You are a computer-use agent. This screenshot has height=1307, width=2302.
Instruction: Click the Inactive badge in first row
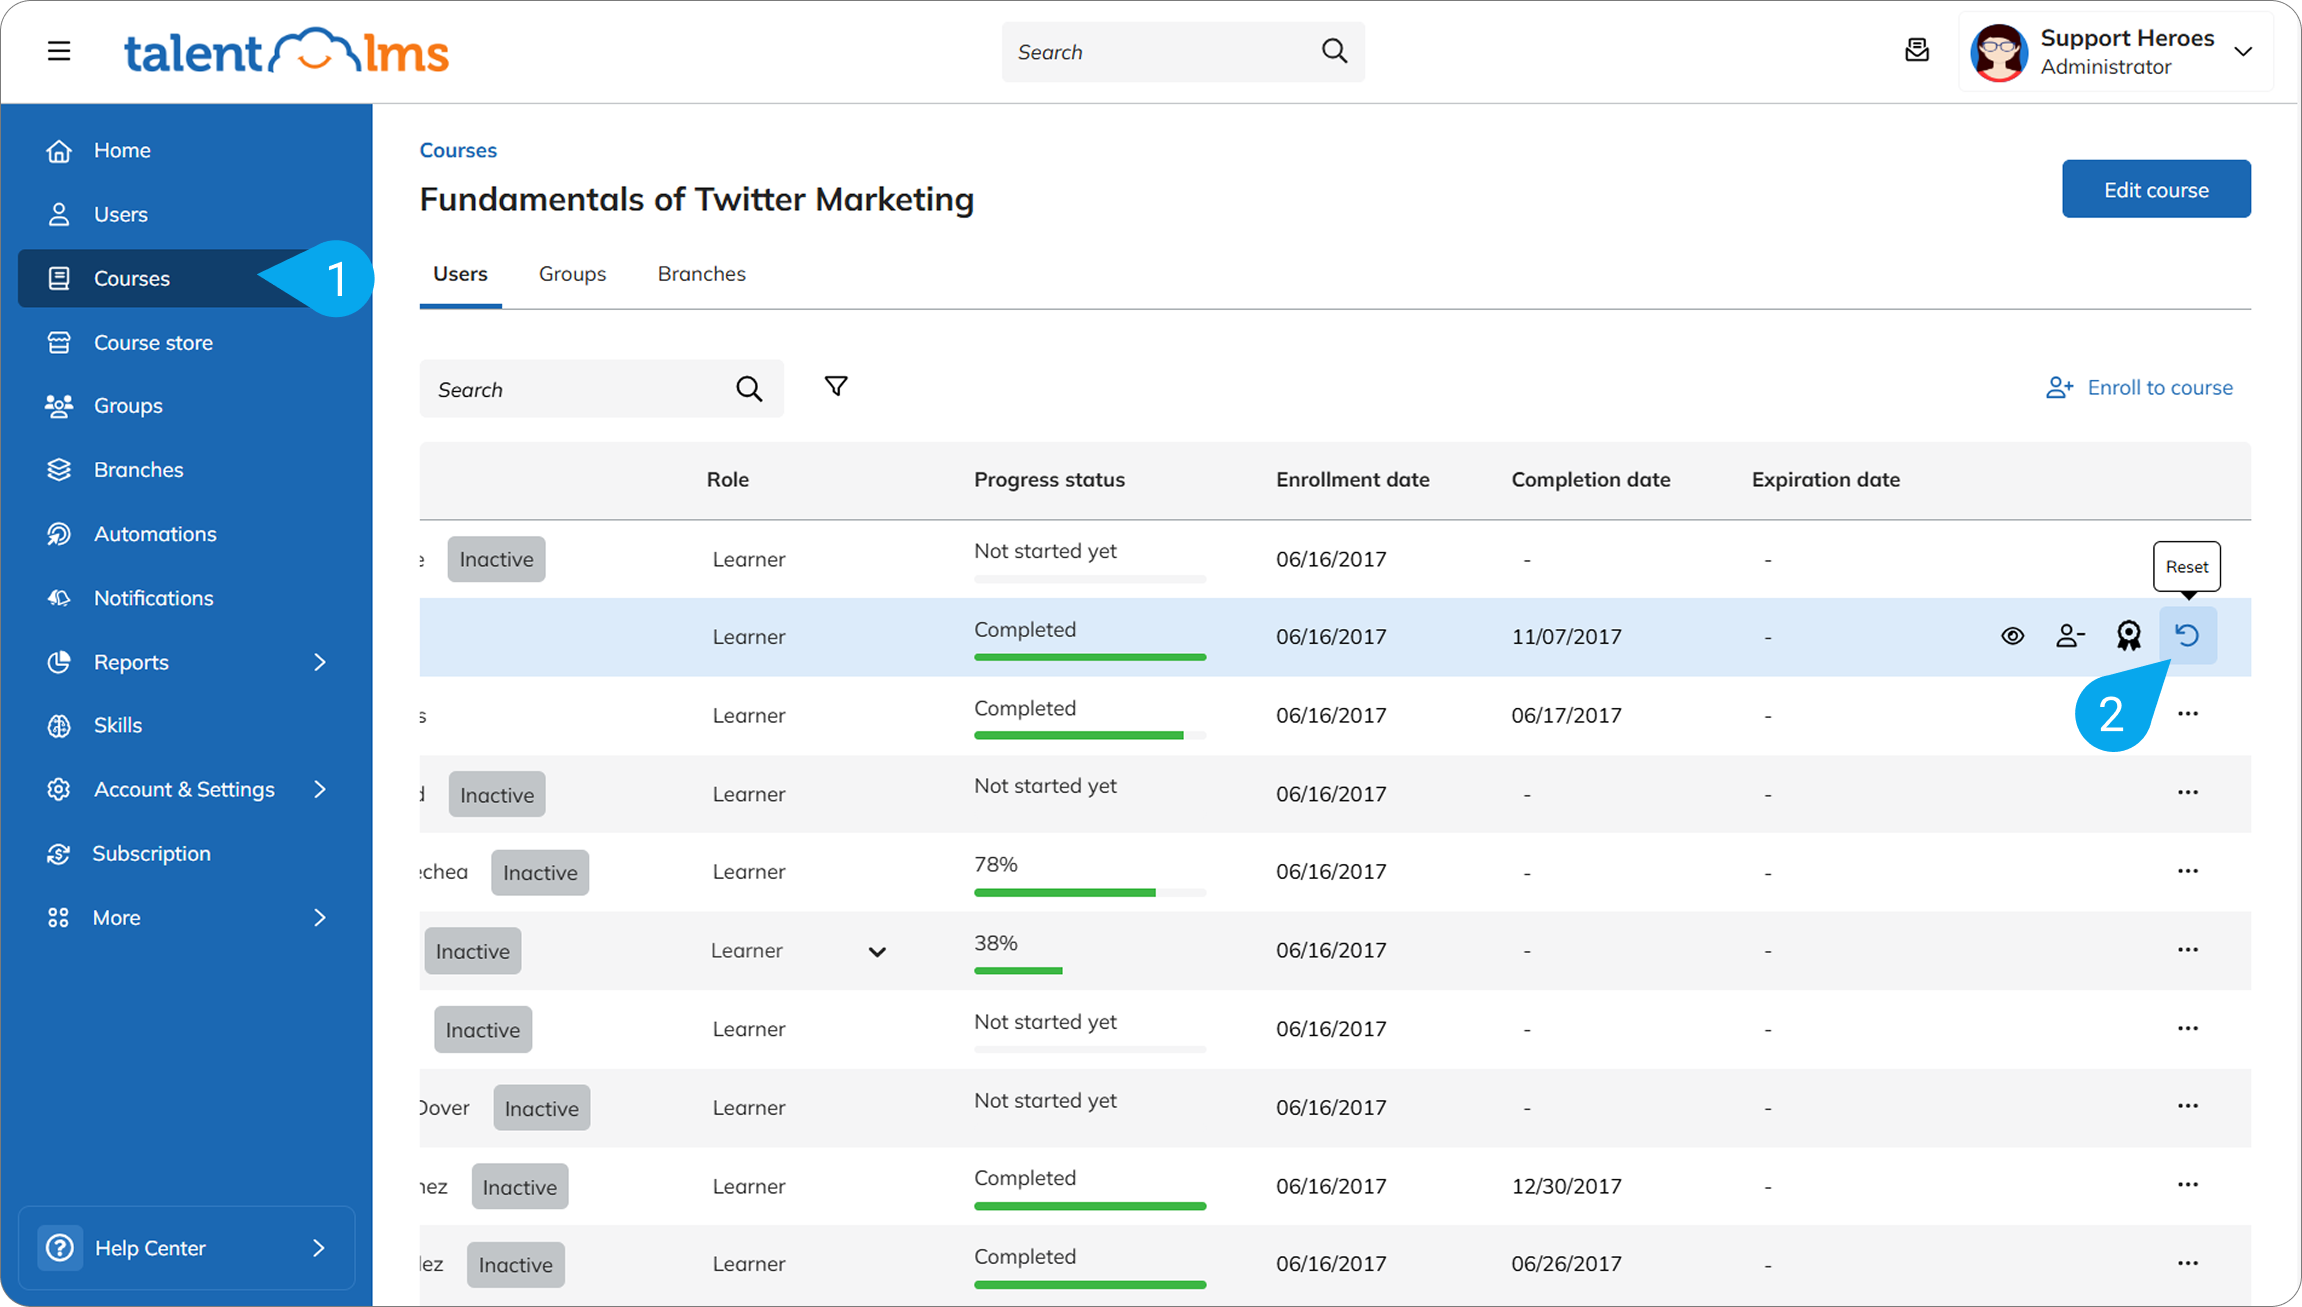pyautogui.click(x=496, y=559)
